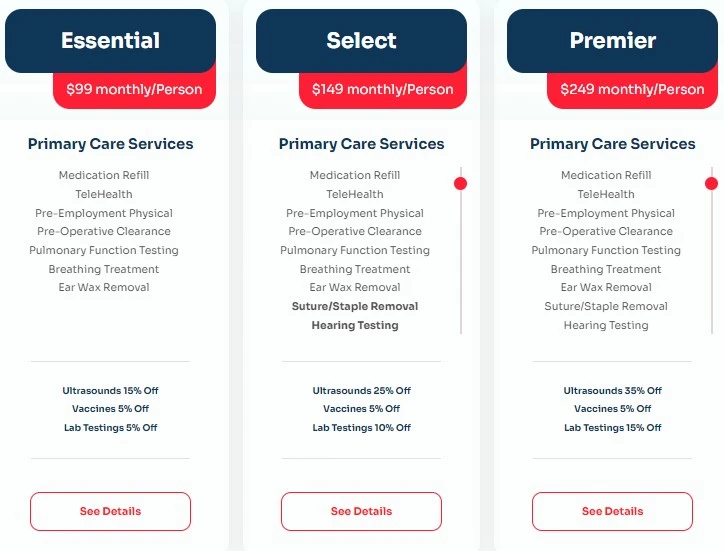The height and width of the screenshot is (551, 724).
Task: Click Primary Care Services heading under Essential
Action: 110,144
